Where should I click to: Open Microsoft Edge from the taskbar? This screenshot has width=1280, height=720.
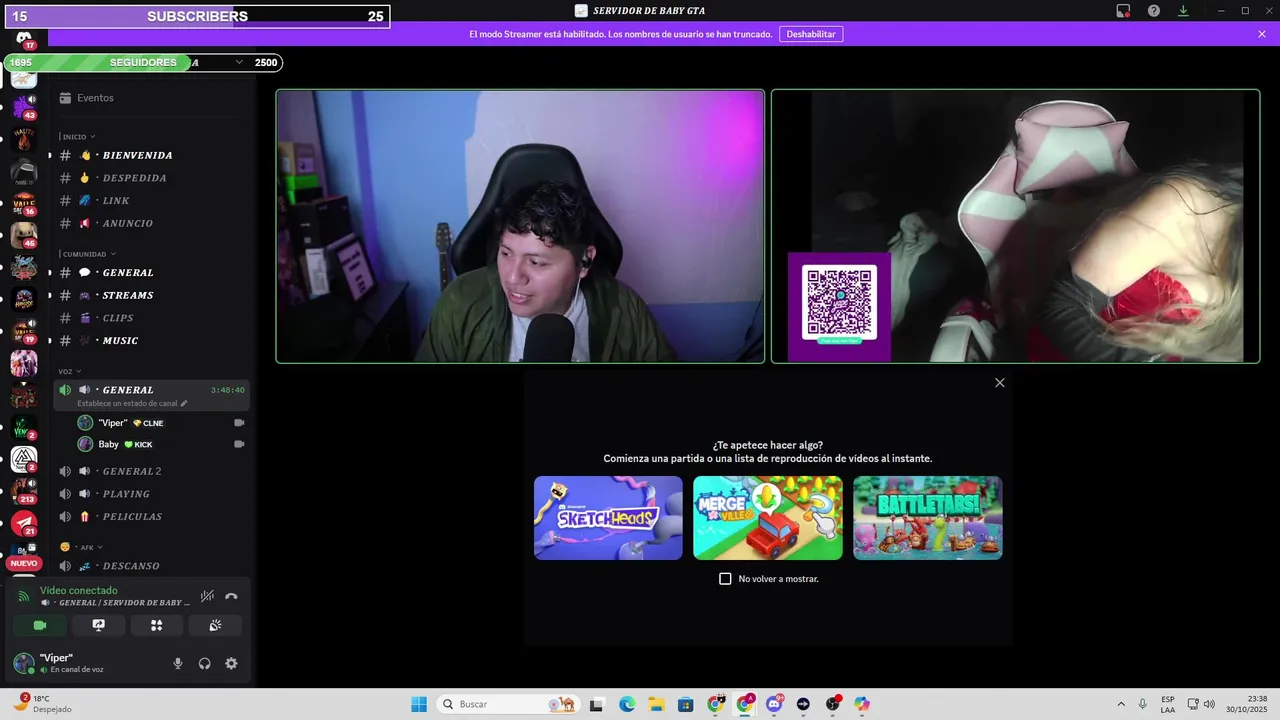pos(627,704)
